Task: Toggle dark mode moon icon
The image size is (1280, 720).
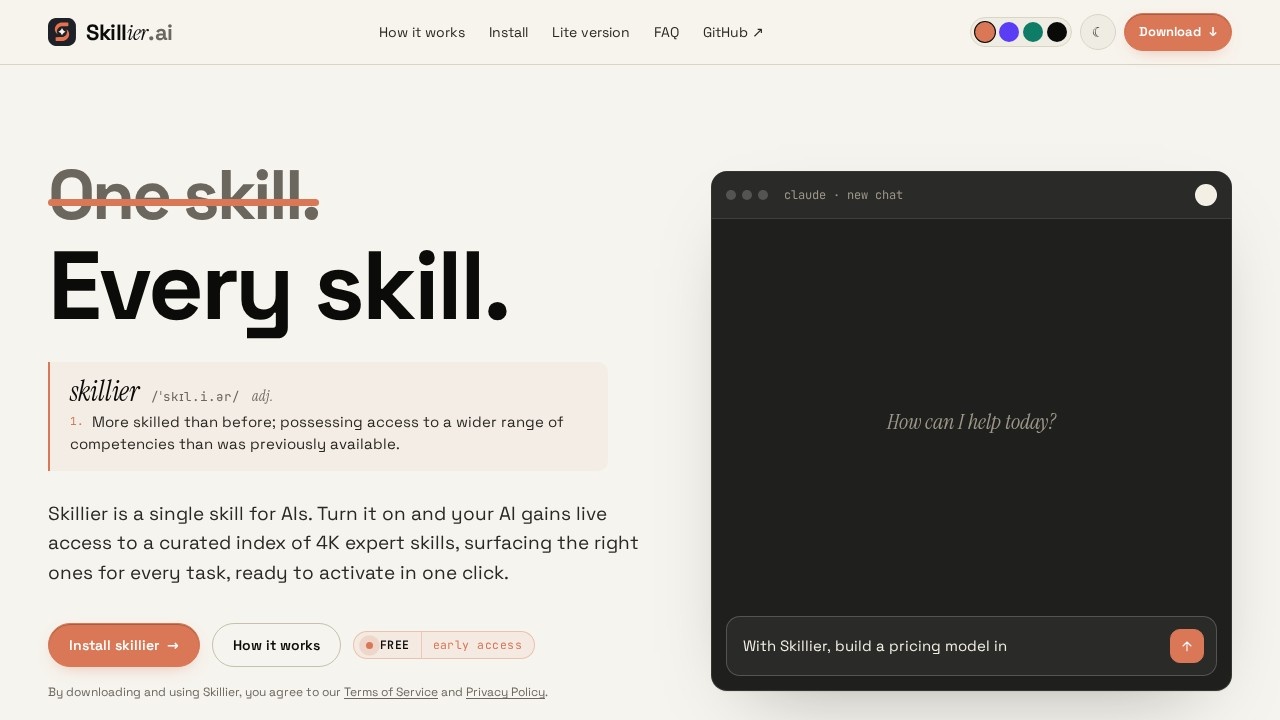Action: tap(1097, 32)
